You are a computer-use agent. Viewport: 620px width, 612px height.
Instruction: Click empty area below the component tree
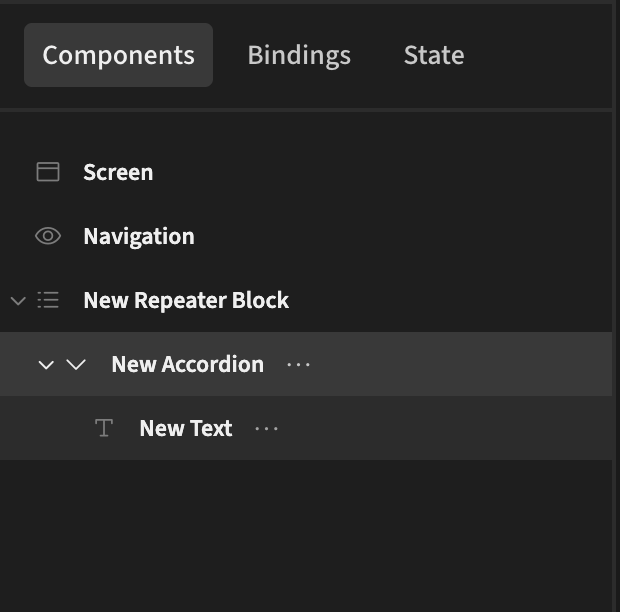pyautogui.click(x=306, y=536)
